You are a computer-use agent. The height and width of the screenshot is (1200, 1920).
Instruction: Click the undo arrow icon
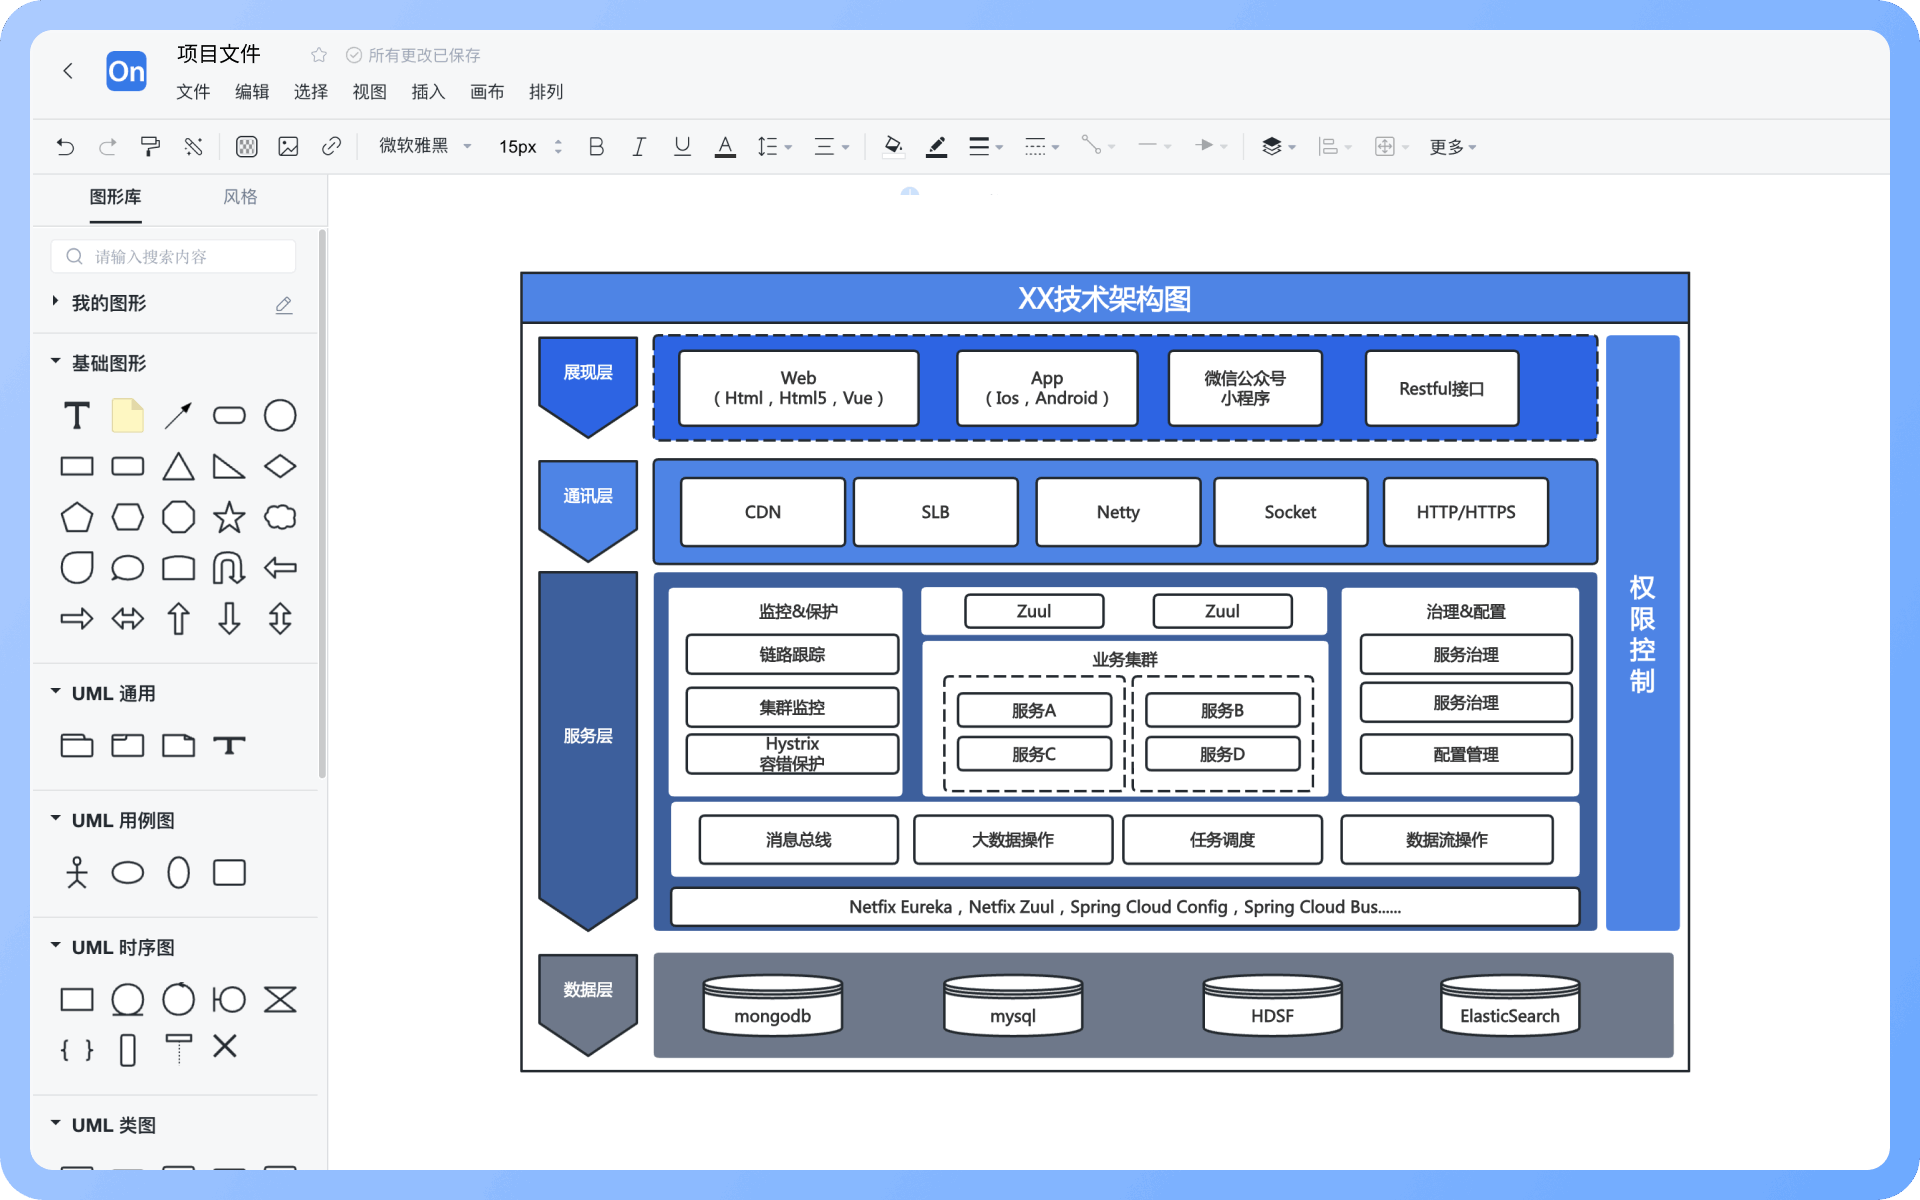click(65, 147)
